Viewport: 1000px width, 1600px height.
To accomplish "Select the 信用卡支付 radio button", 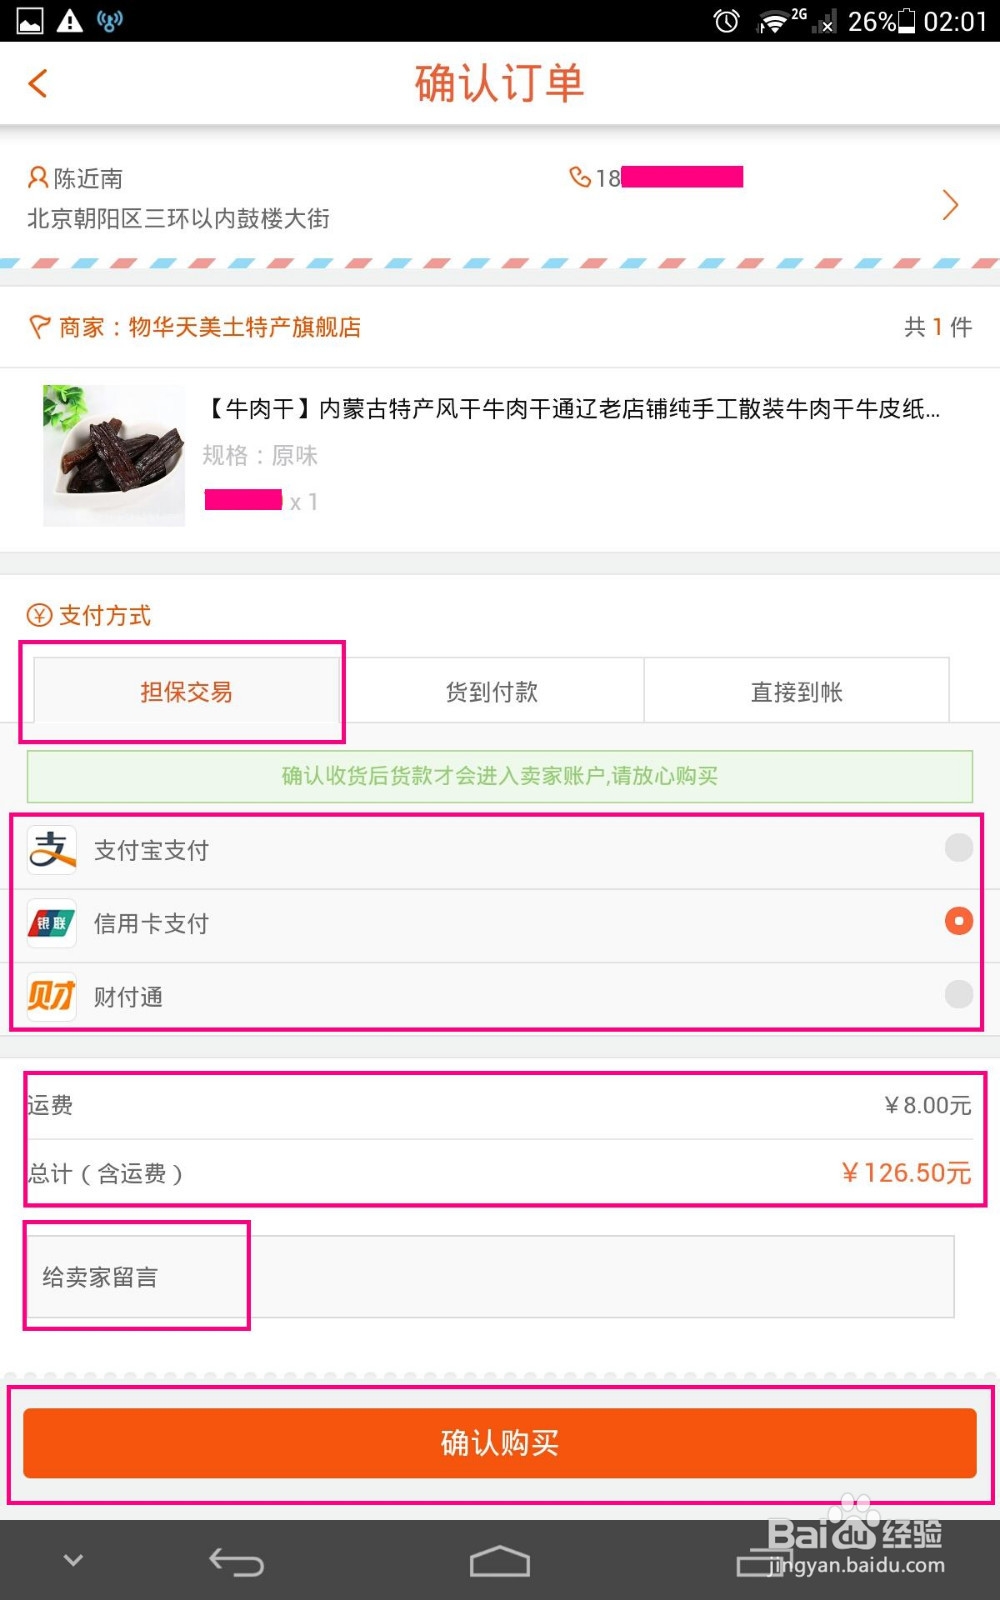I will pyautogui.click(x=958, y=921).
